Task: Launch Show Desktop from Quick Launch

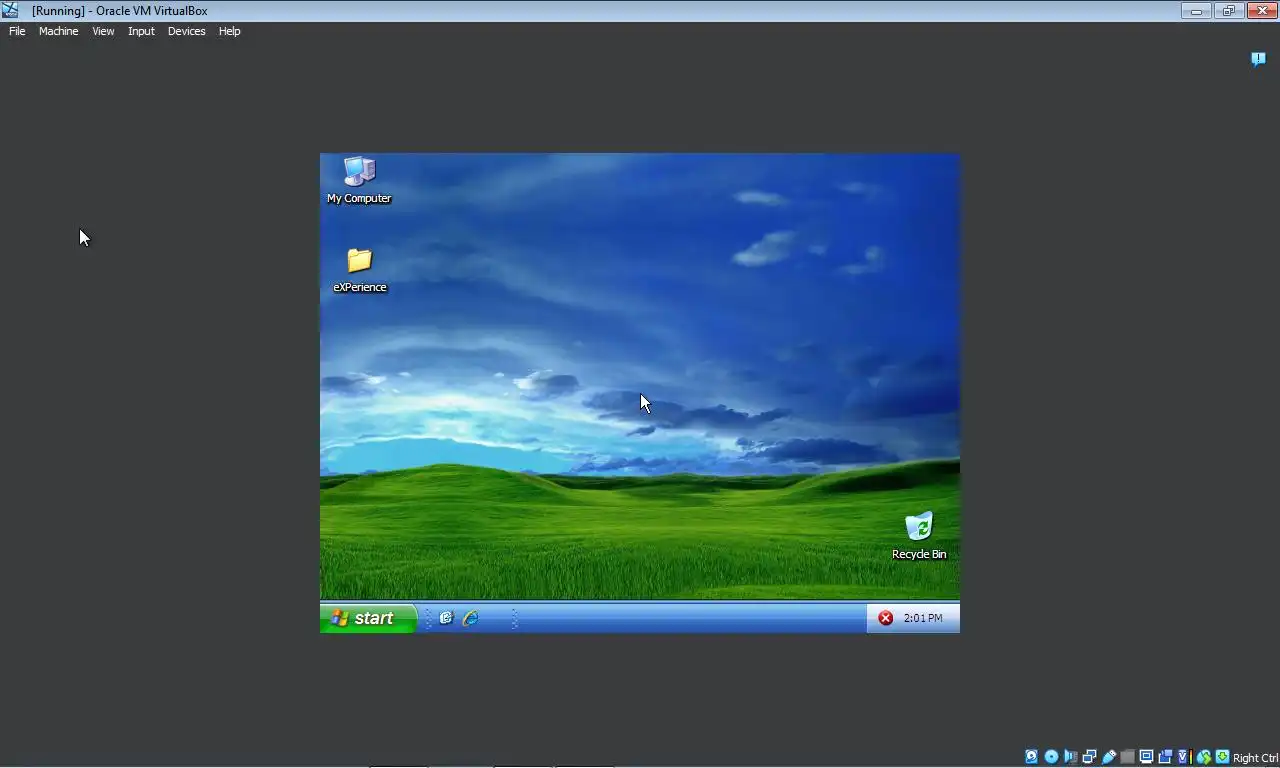Action: pos(446,618)
